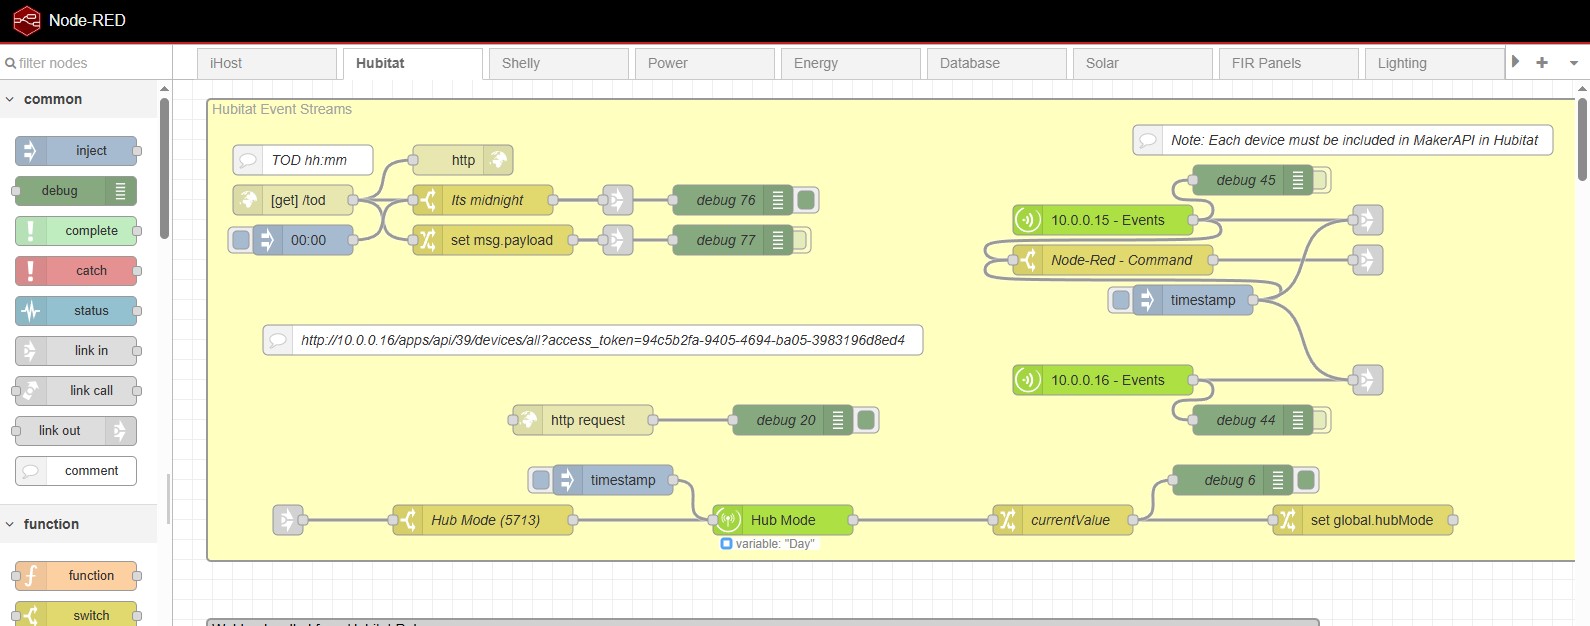Image resolution: width=1590 pixels, height=626 pixels.
Task: Select the catch node in the palette
Action: tap(77, 271)
